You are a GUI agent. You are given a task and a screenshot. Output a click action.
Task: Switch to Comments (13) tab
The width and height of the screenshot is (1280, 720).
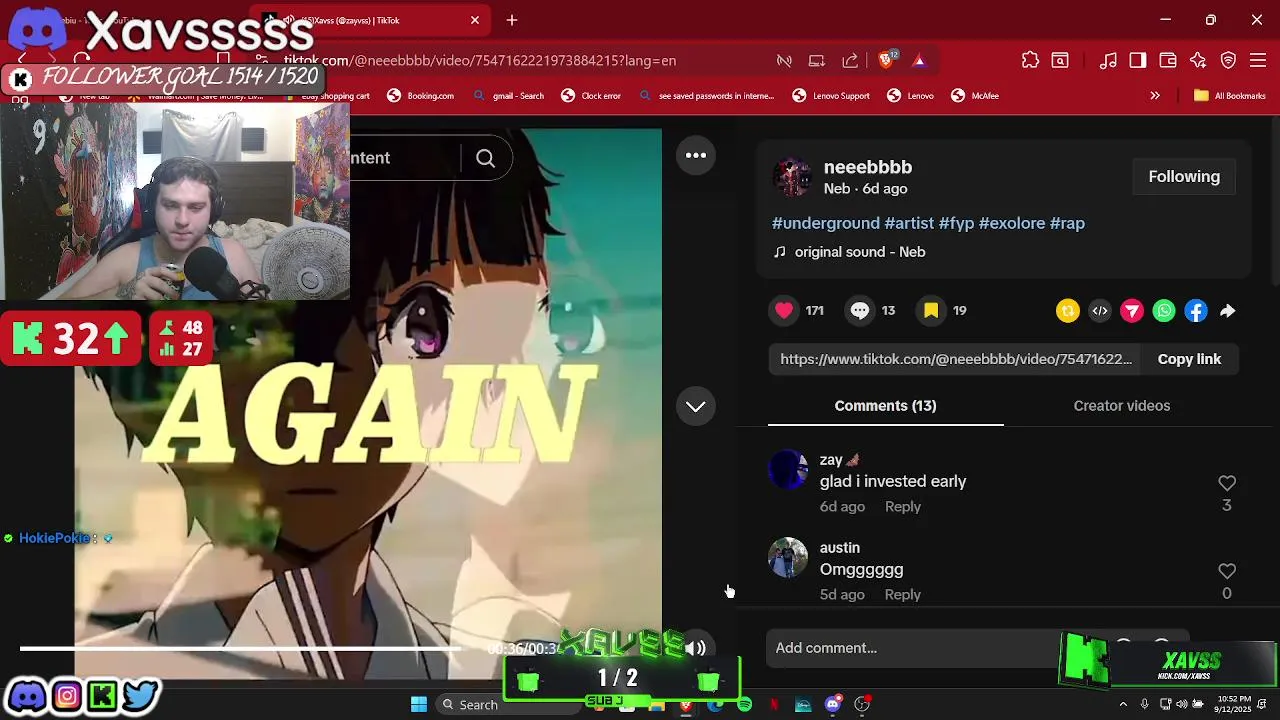[x=885, y=406]
